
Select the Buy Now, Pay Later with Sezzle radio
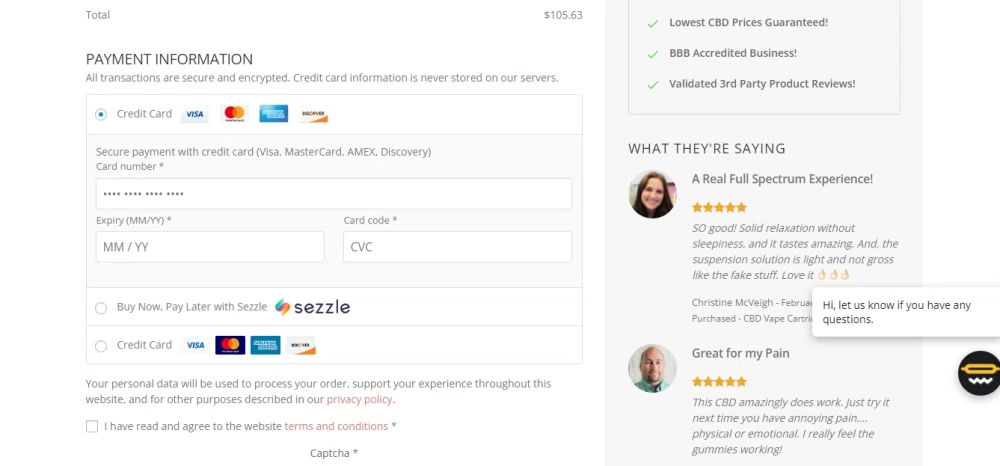point(101,308)
